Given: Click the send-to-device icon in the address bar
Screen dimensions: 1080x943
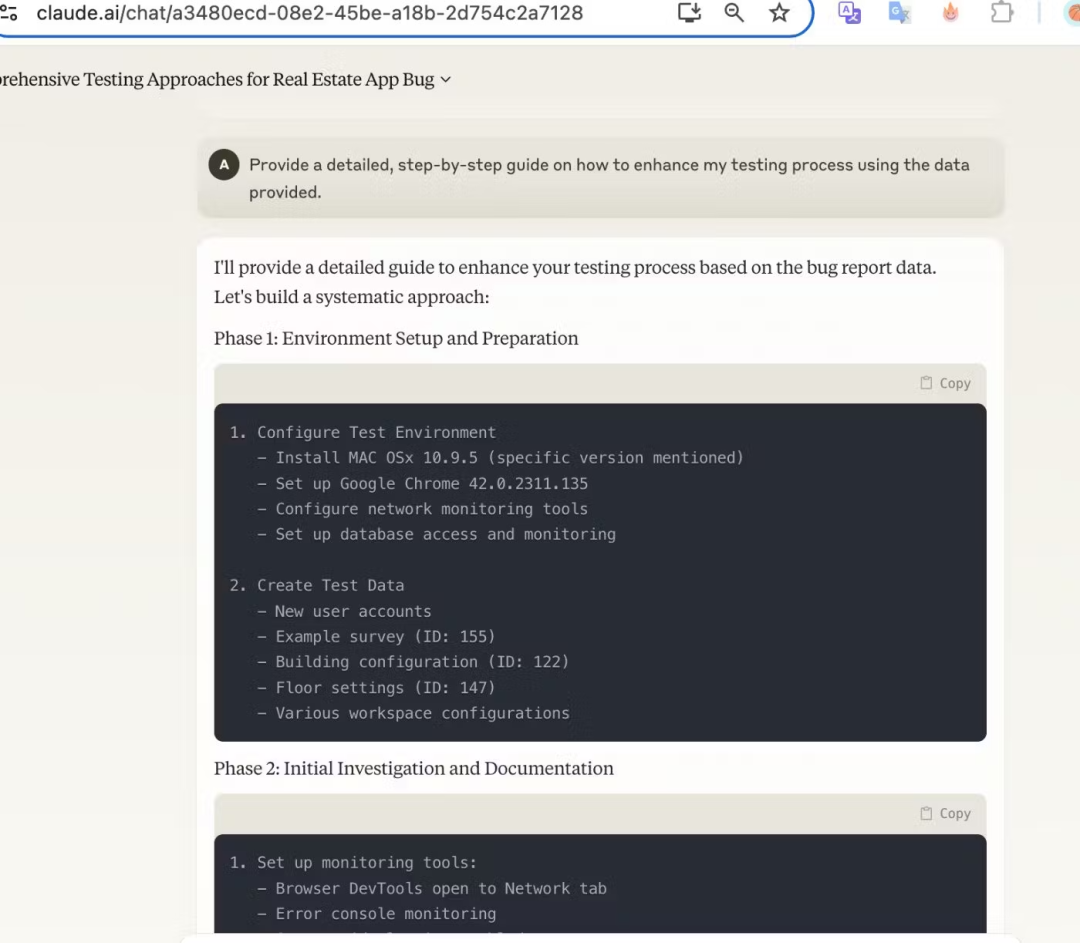Looking at the screenshot, I should tap(689, 13).
